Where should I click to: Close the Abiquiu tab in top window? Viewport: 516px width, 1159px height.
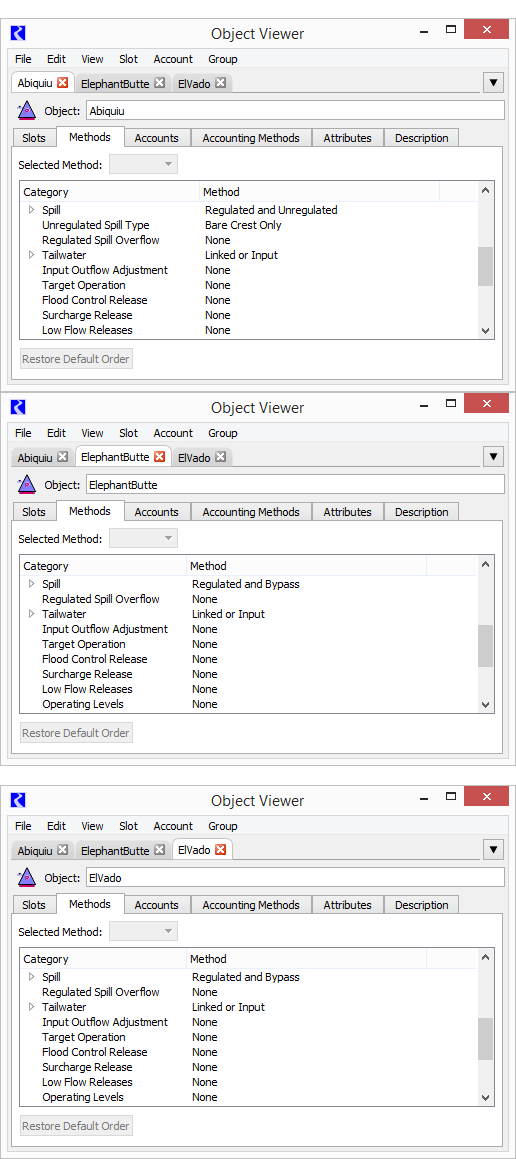click(62, 83)
